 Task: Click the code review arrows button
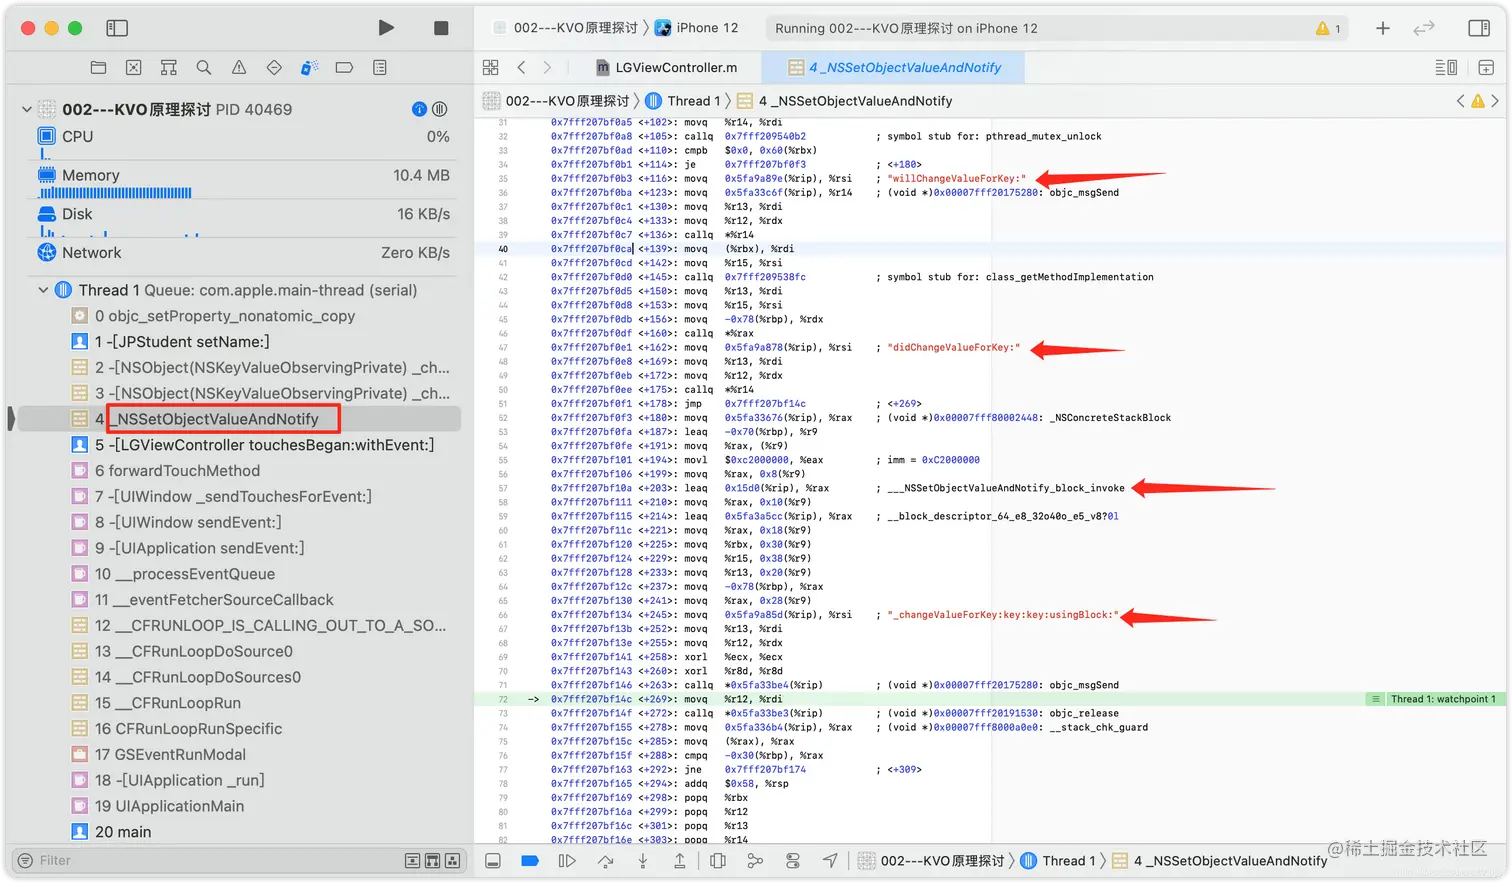[x=1424, y=28]
